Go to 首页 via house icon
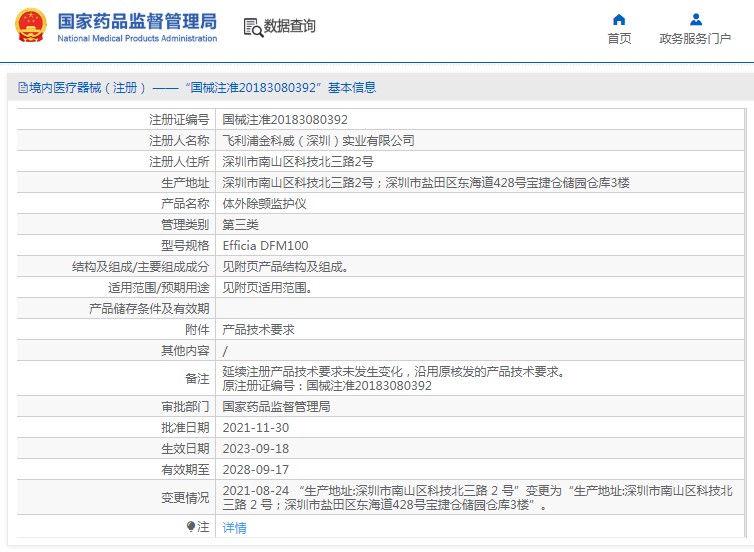754x552 pixels. coord(619,20)
